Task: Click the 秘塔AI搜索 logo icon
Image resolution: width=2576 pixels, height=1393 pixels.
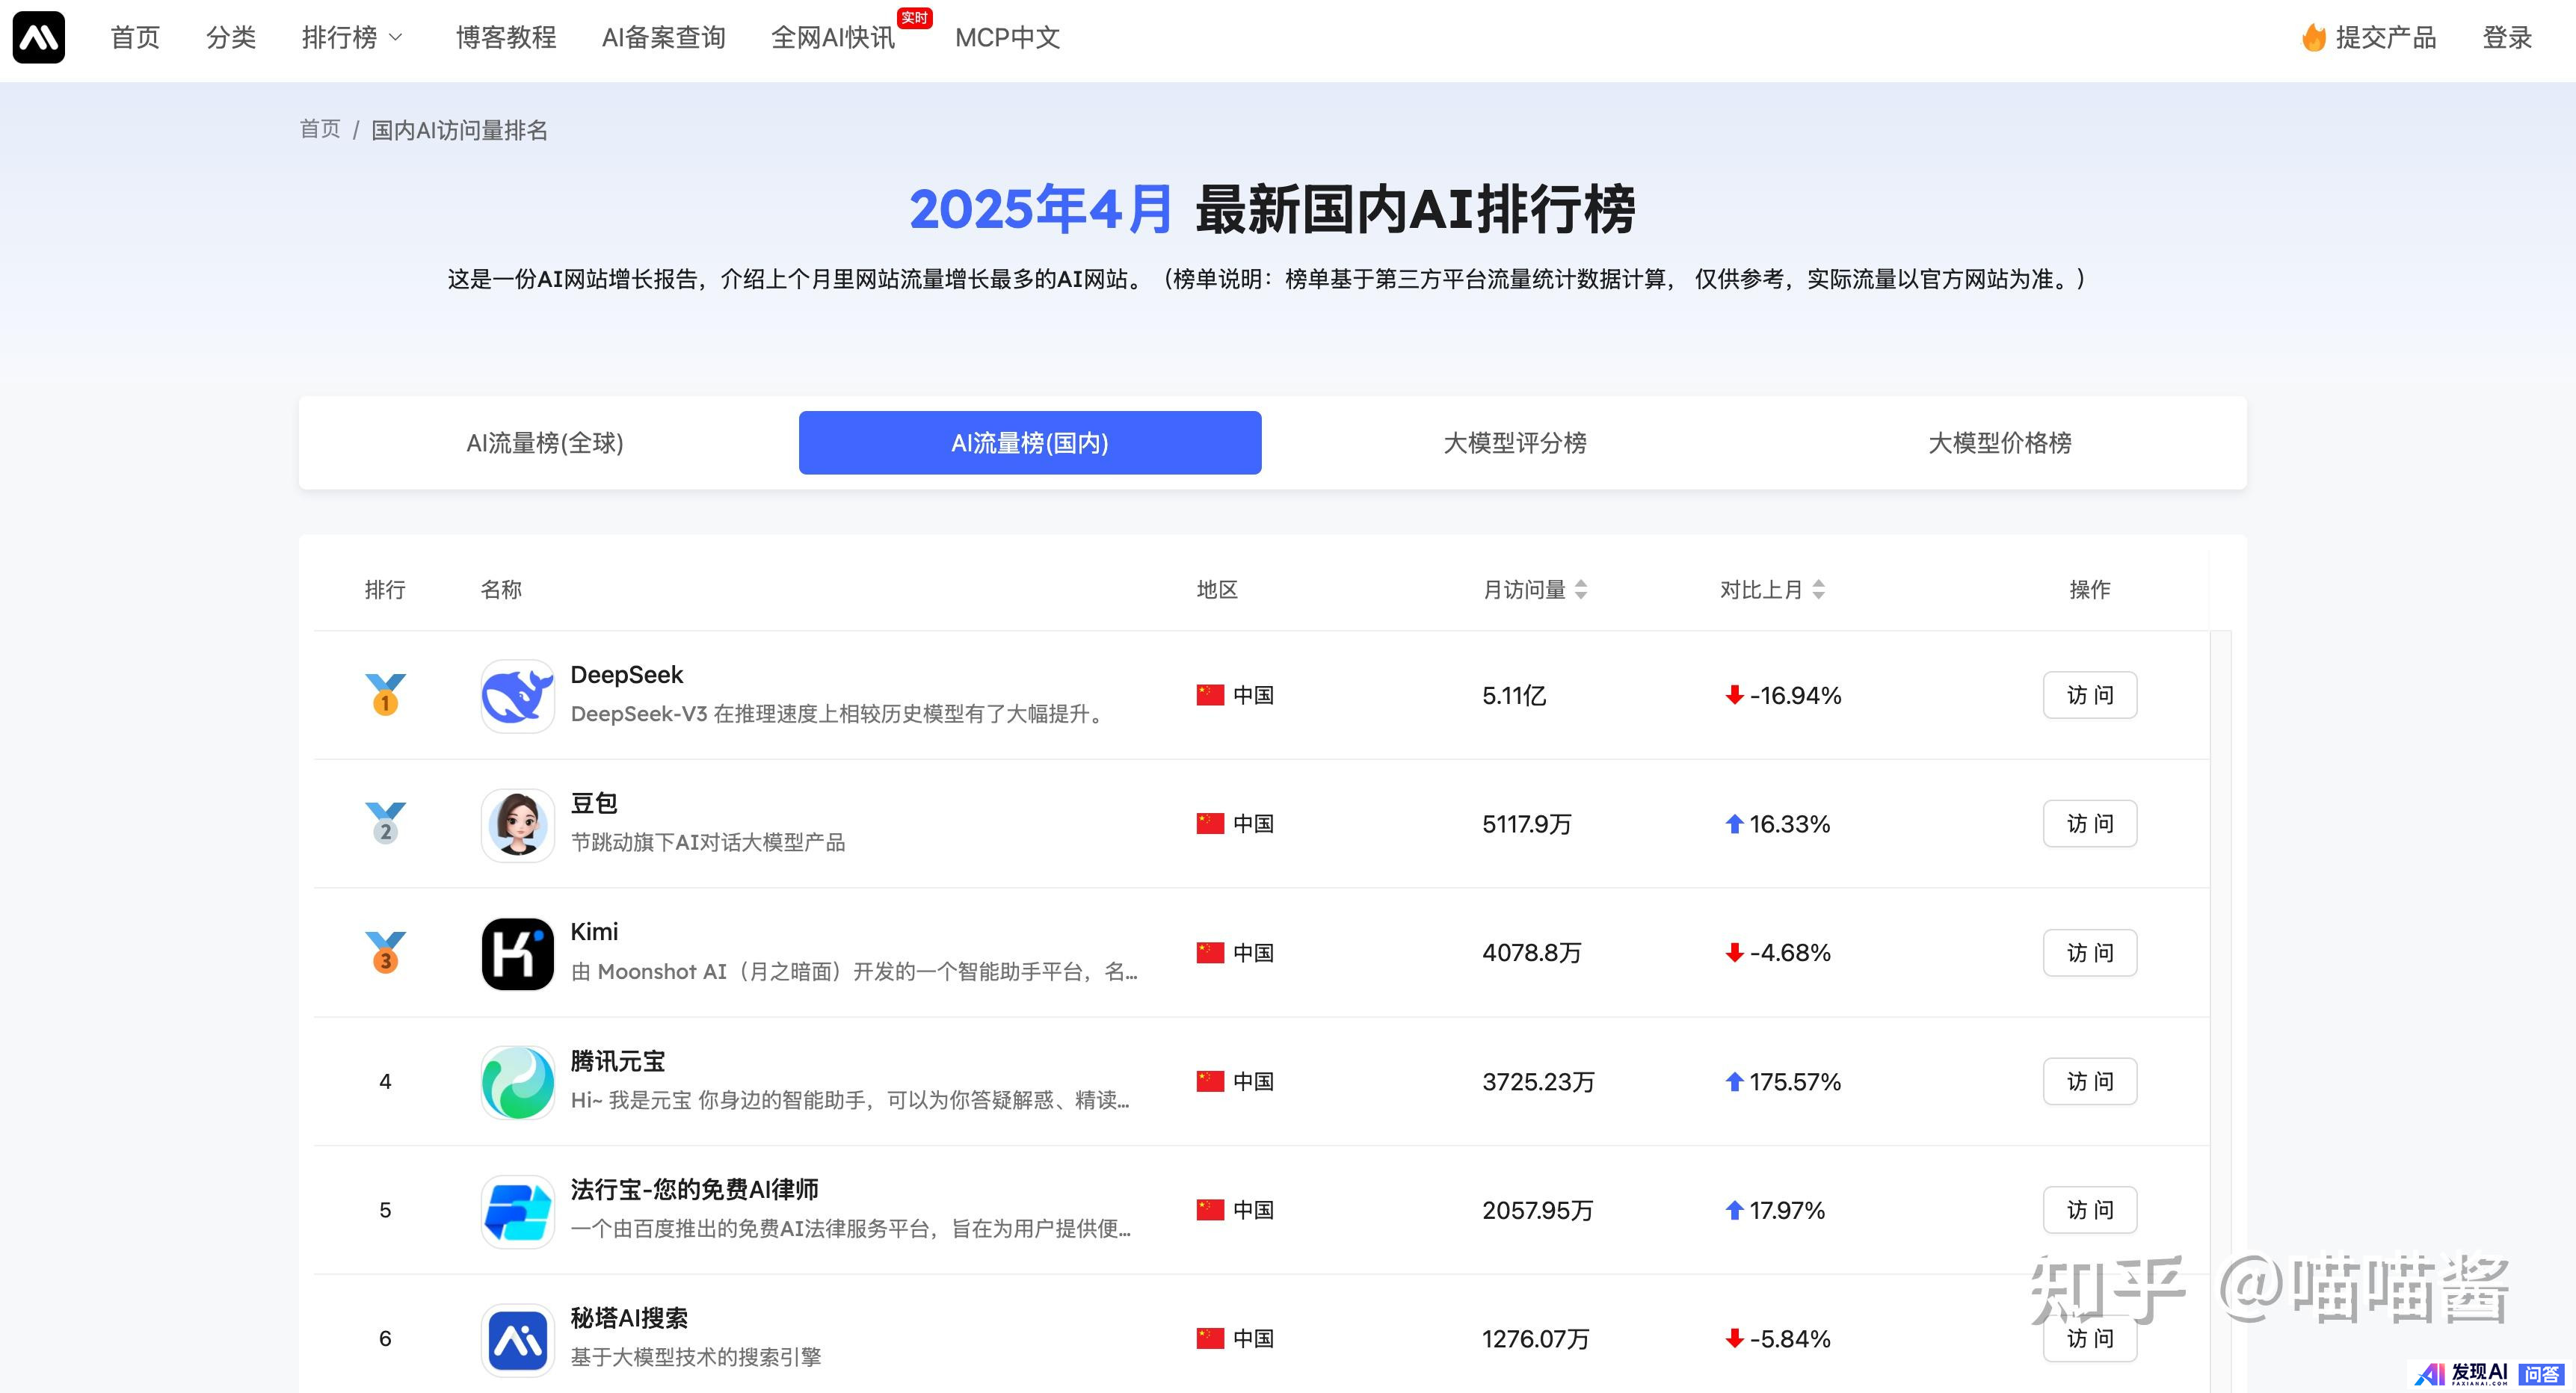Action: tap(517, 1340)
